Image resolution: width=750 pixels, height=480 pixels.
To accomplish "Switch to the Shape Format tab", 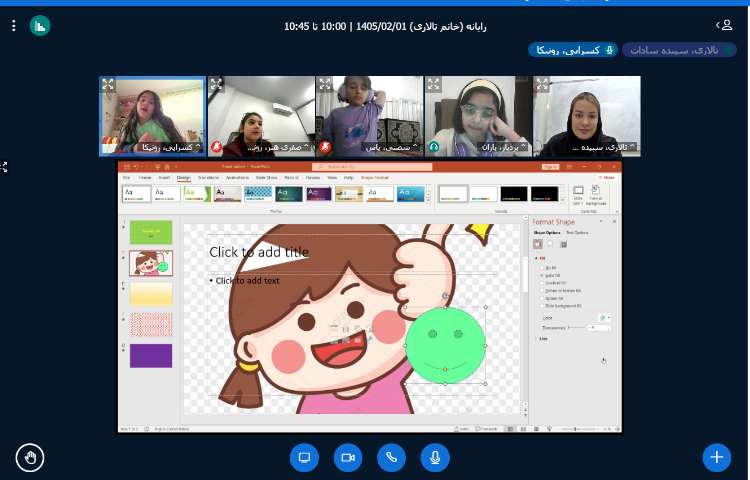I will tap(374, 178).
